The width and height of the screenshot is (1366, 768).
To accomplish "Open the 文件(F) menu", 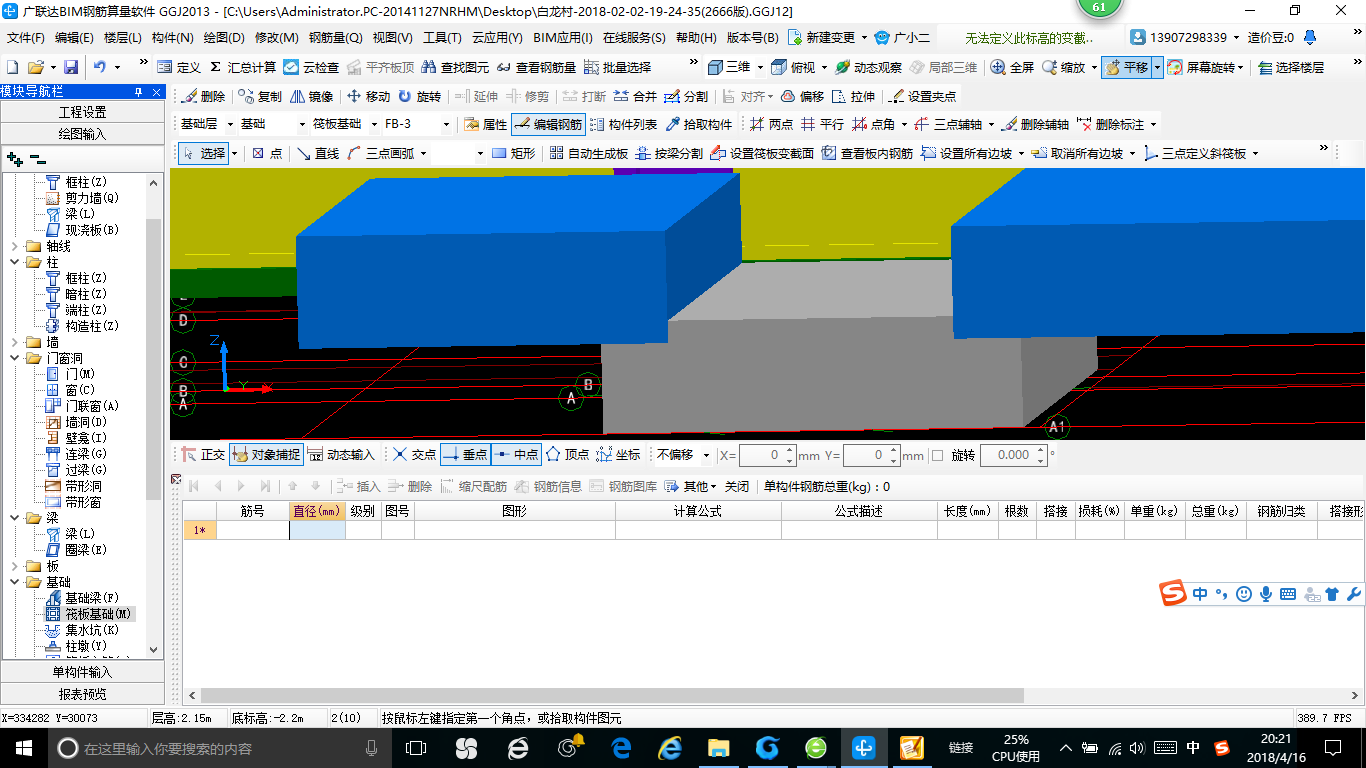I will pos(25,38).
